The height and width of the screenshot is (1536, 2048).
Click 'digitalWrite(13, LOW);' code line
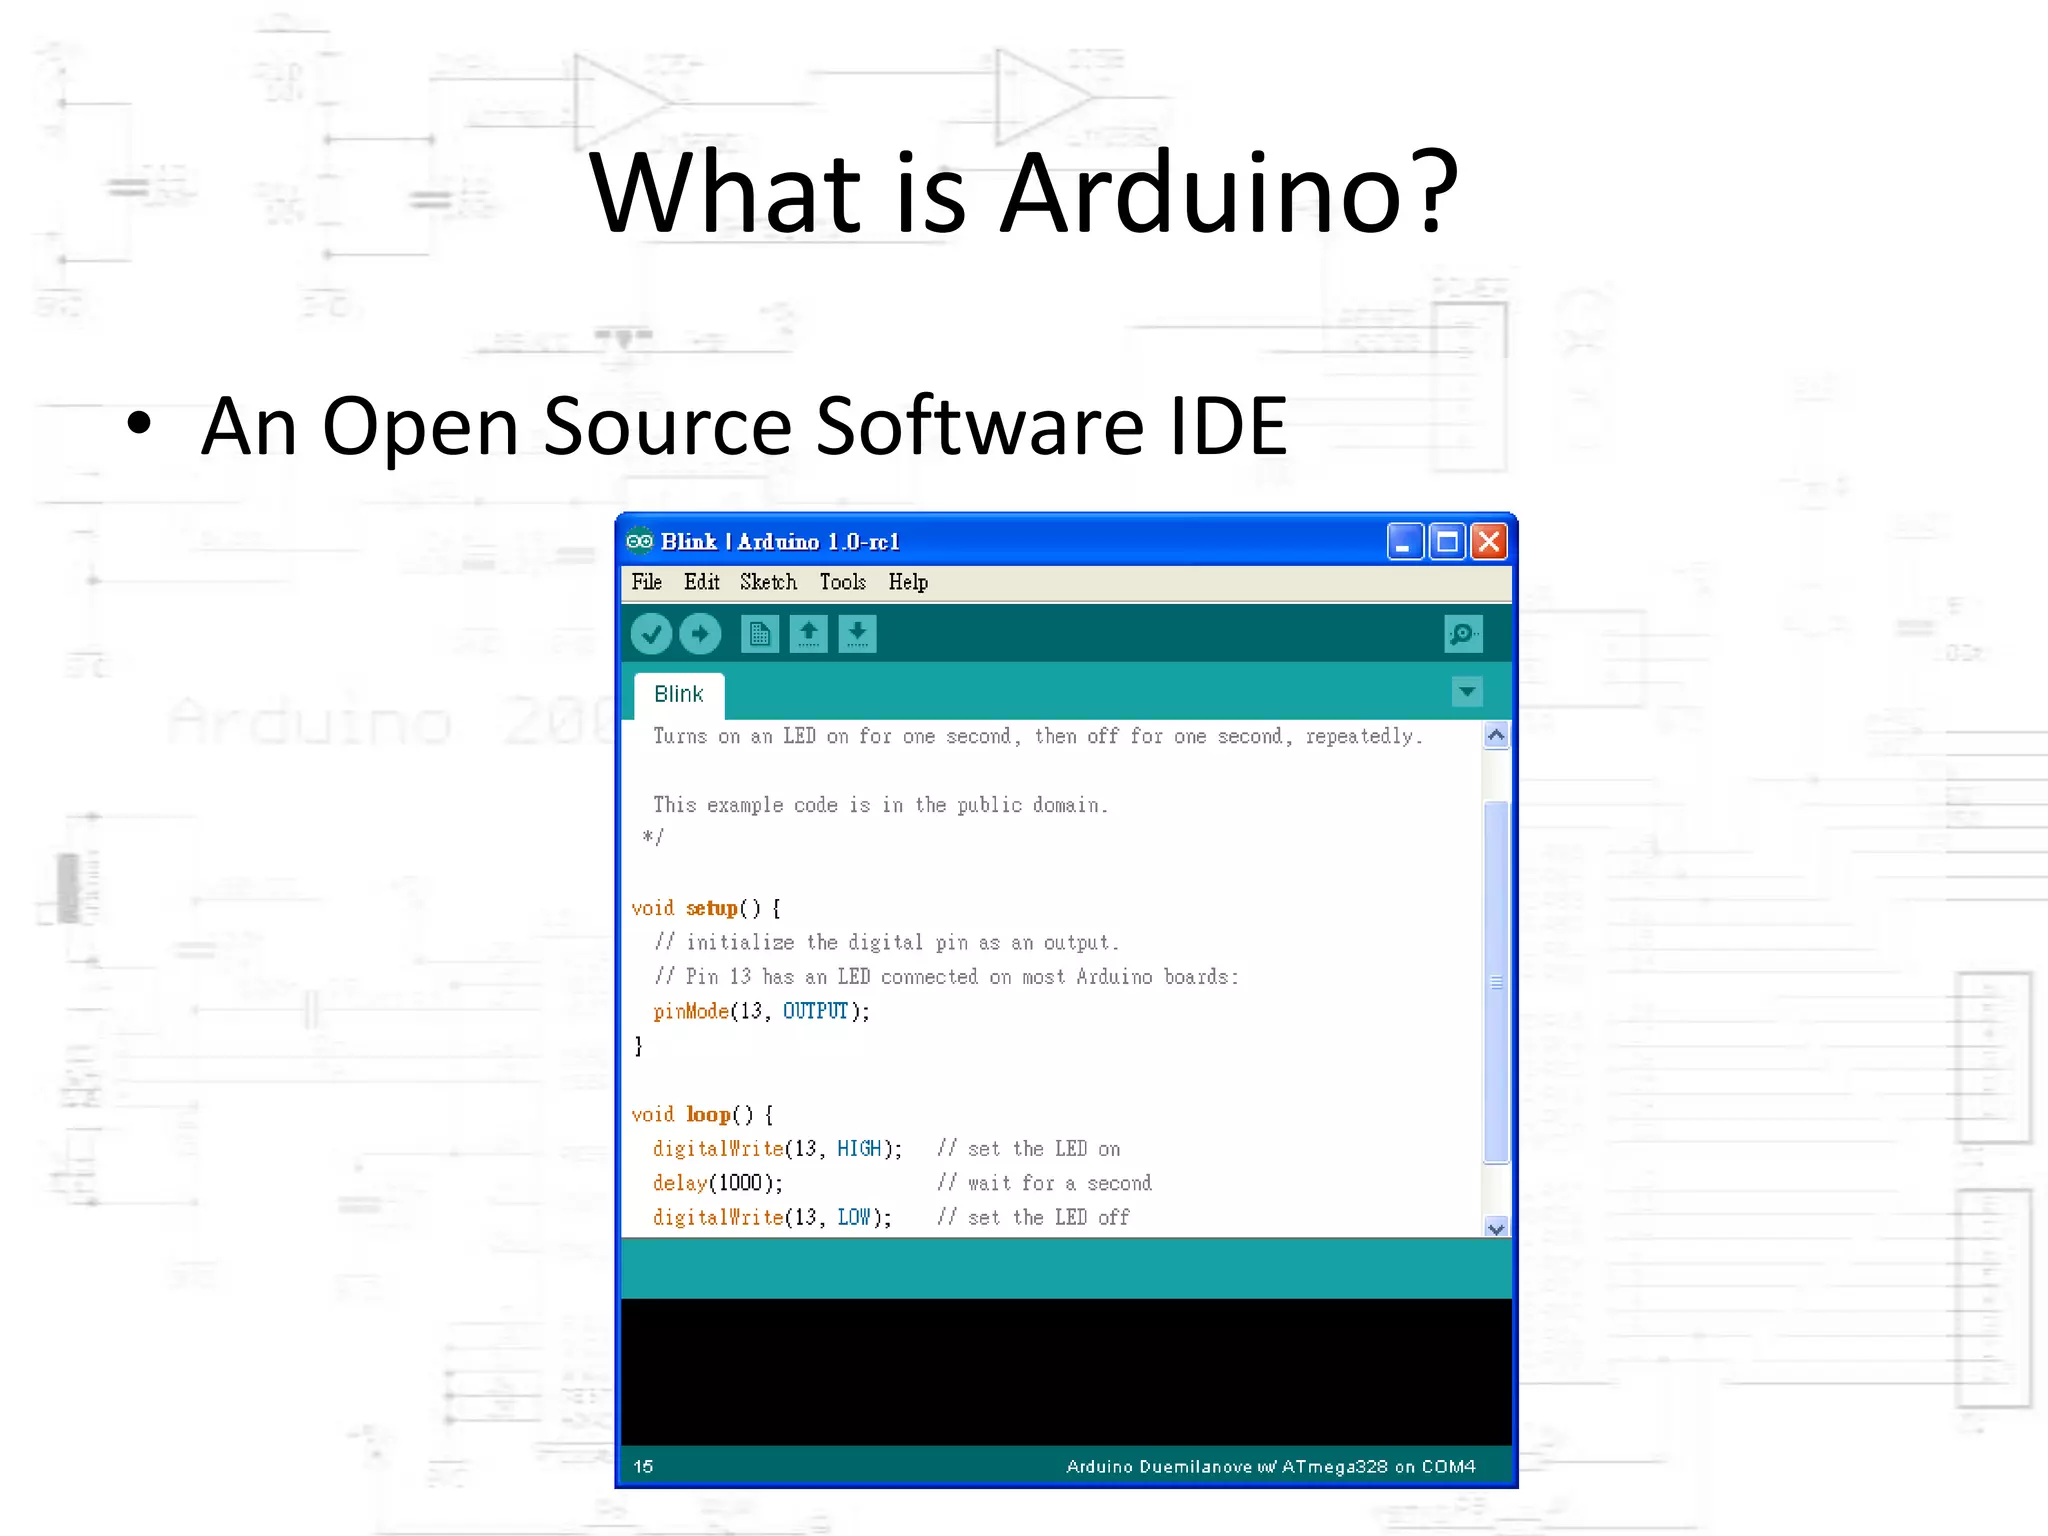pyautogui.click(x=772, y=1217)
